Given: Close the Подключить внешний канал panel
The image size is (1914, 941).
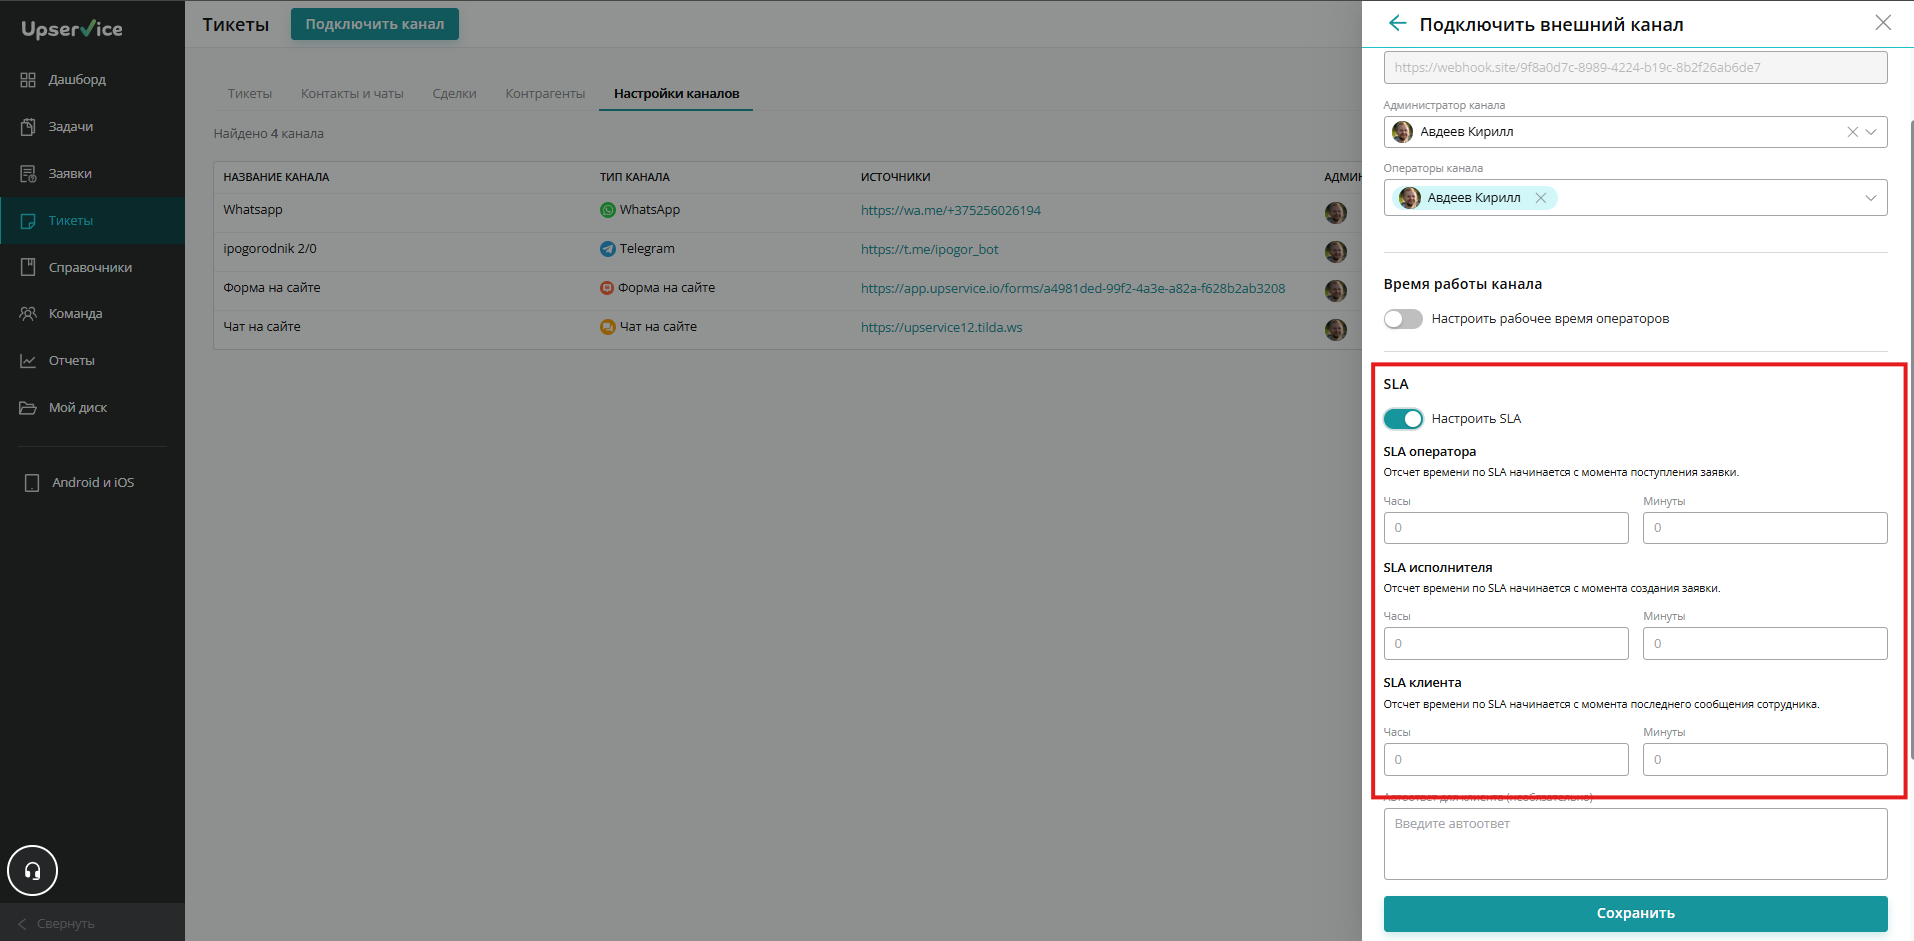Looking at the screenshot, I should click(x=1883, y=23).
